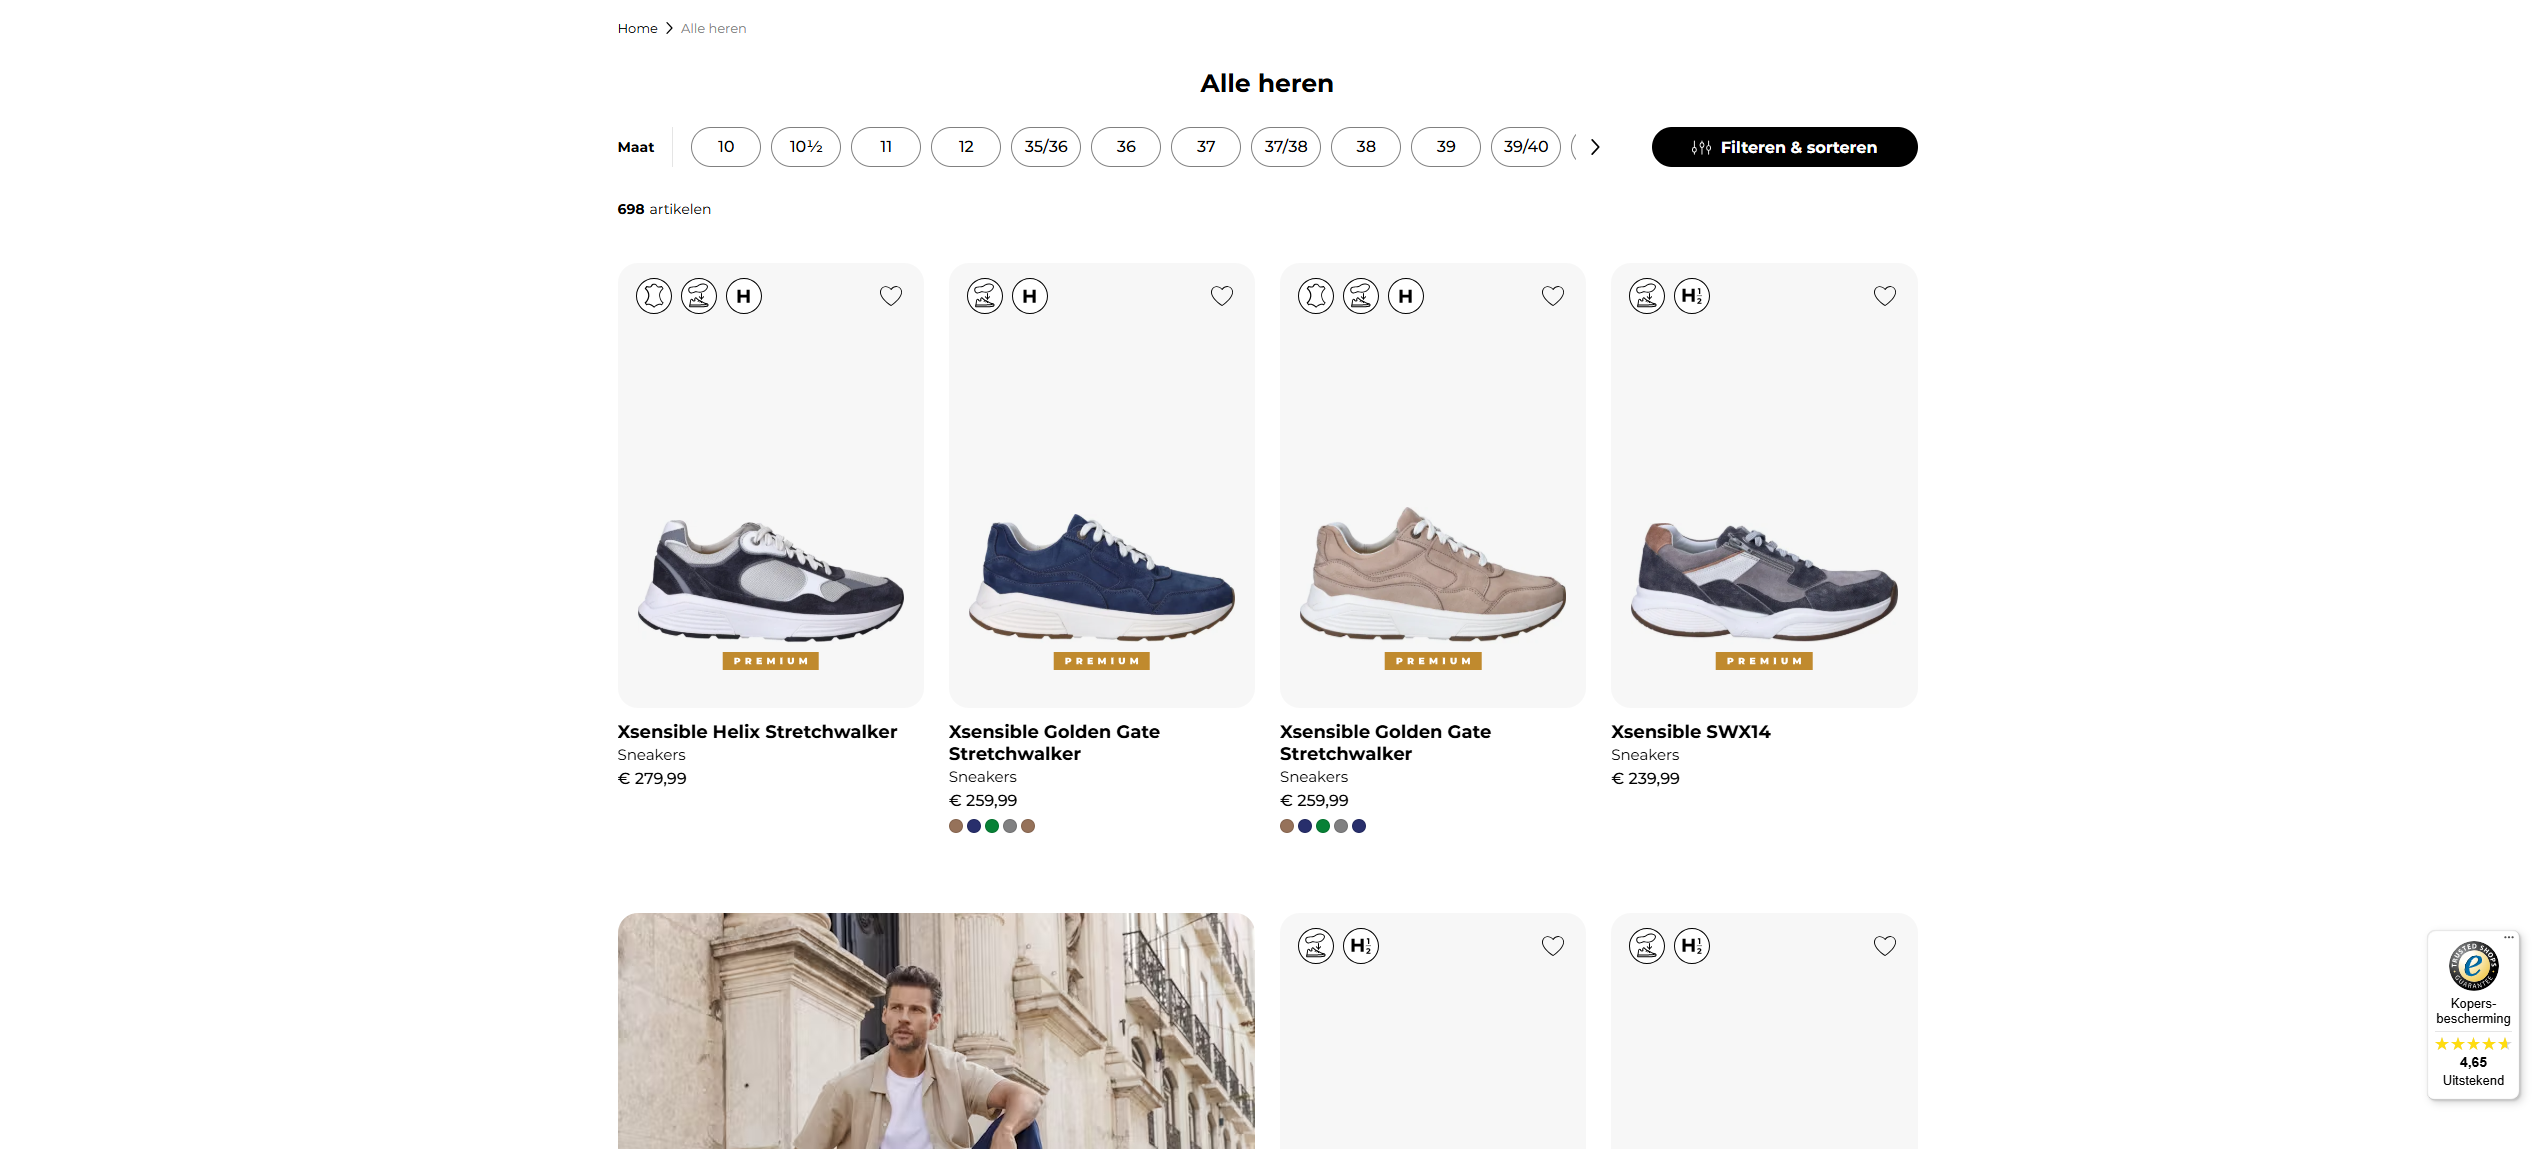Image resolution: width=2533 pixels, height=1149 pixels.
Task: Open Helix Stretchwalker shoe image
Action: 770,580
